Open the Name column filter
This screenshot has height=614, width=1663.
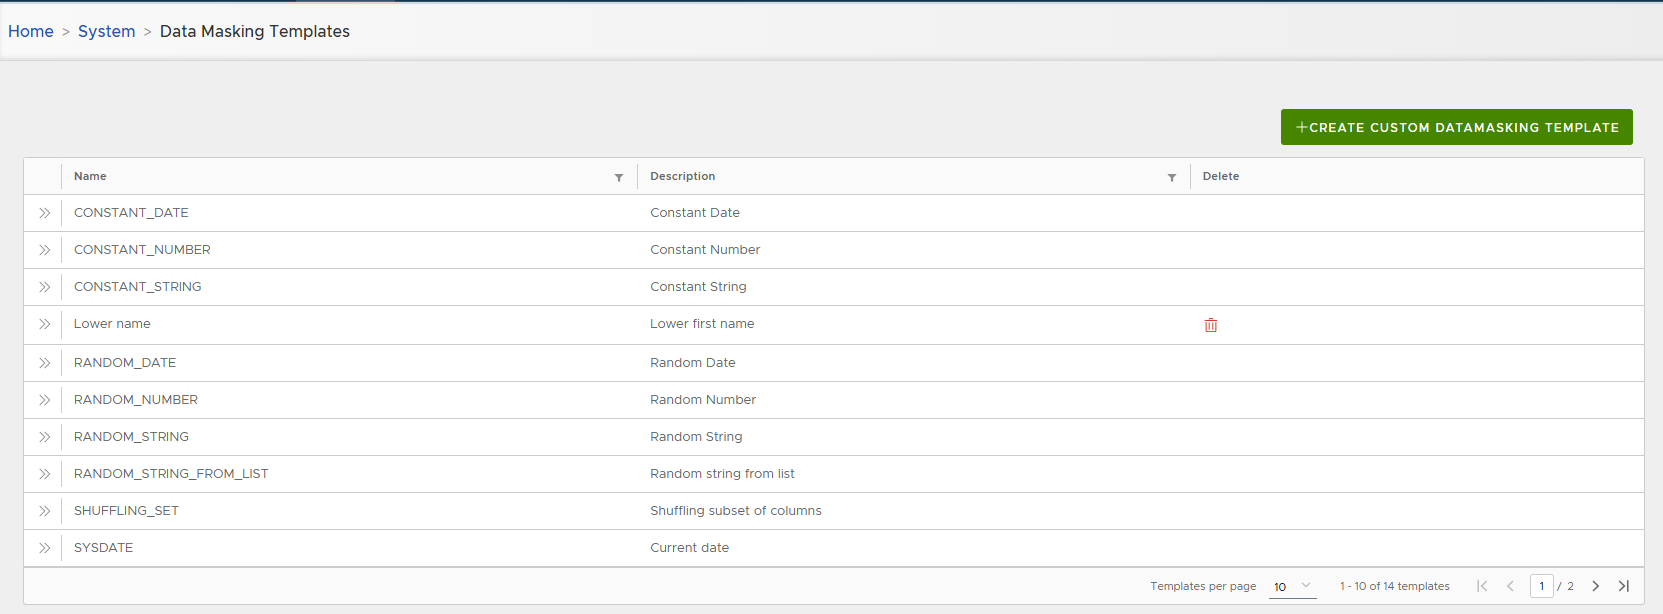point(619,178)
